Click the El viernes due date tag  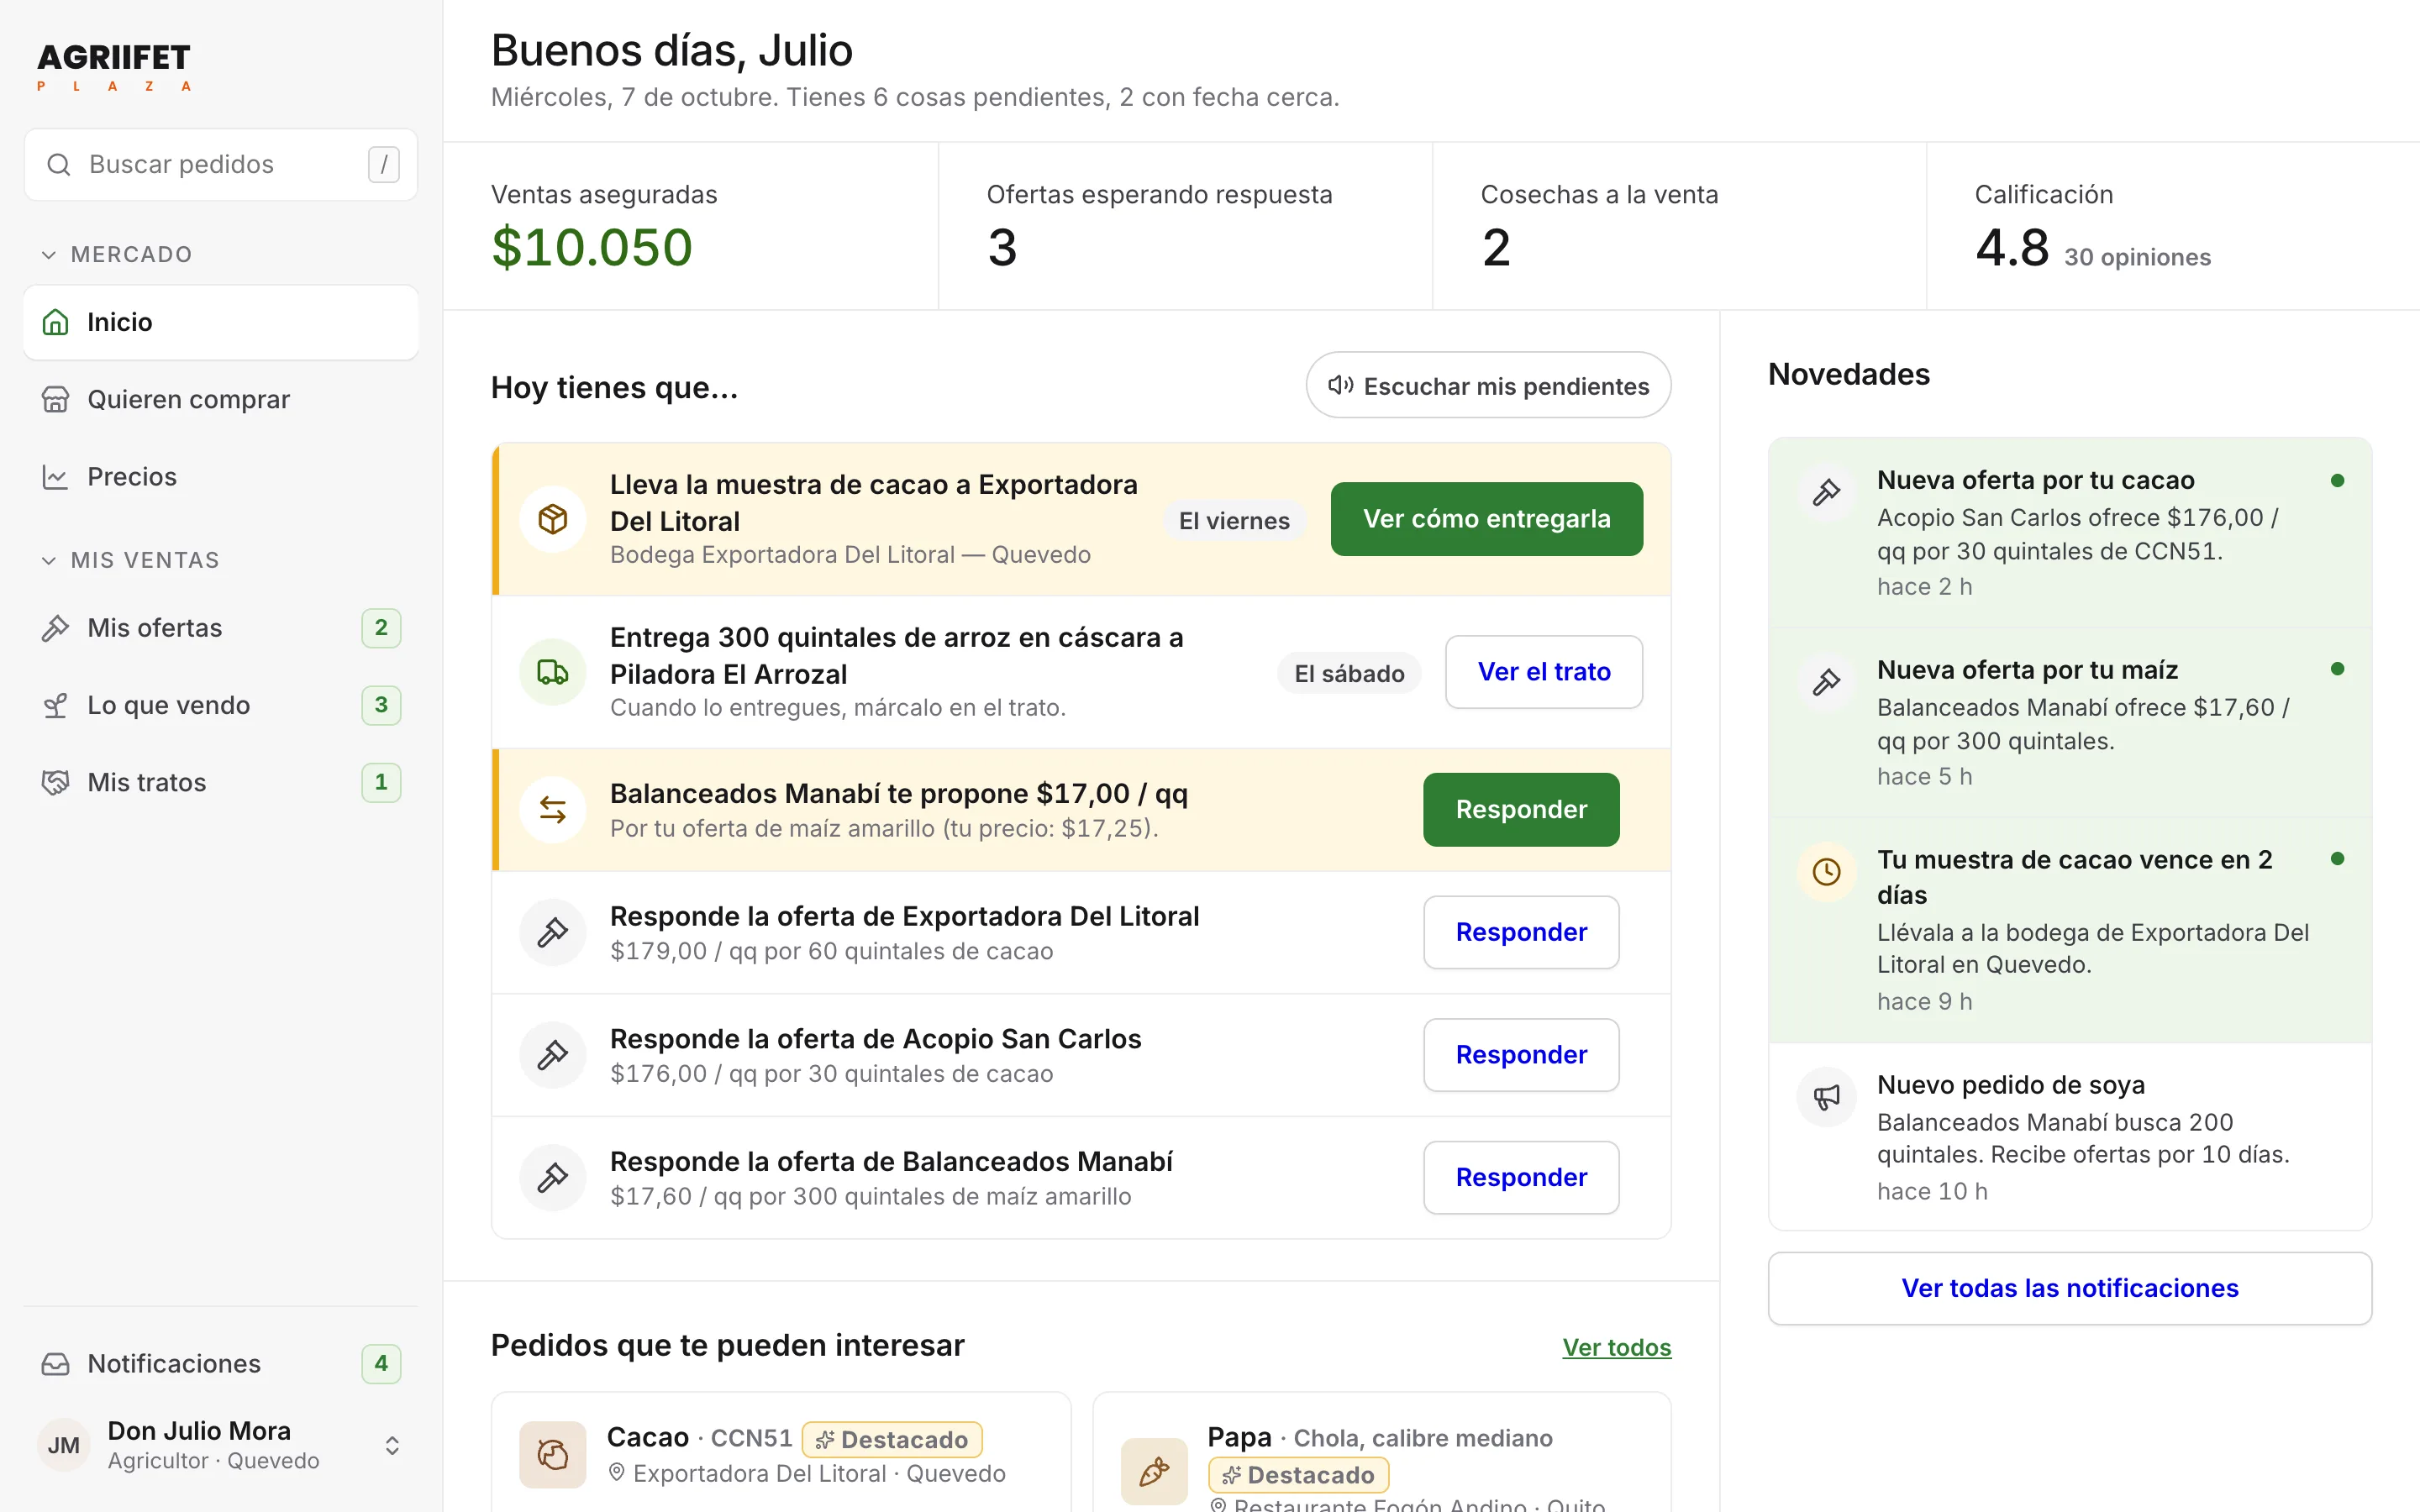click(x=1234, y=521)
